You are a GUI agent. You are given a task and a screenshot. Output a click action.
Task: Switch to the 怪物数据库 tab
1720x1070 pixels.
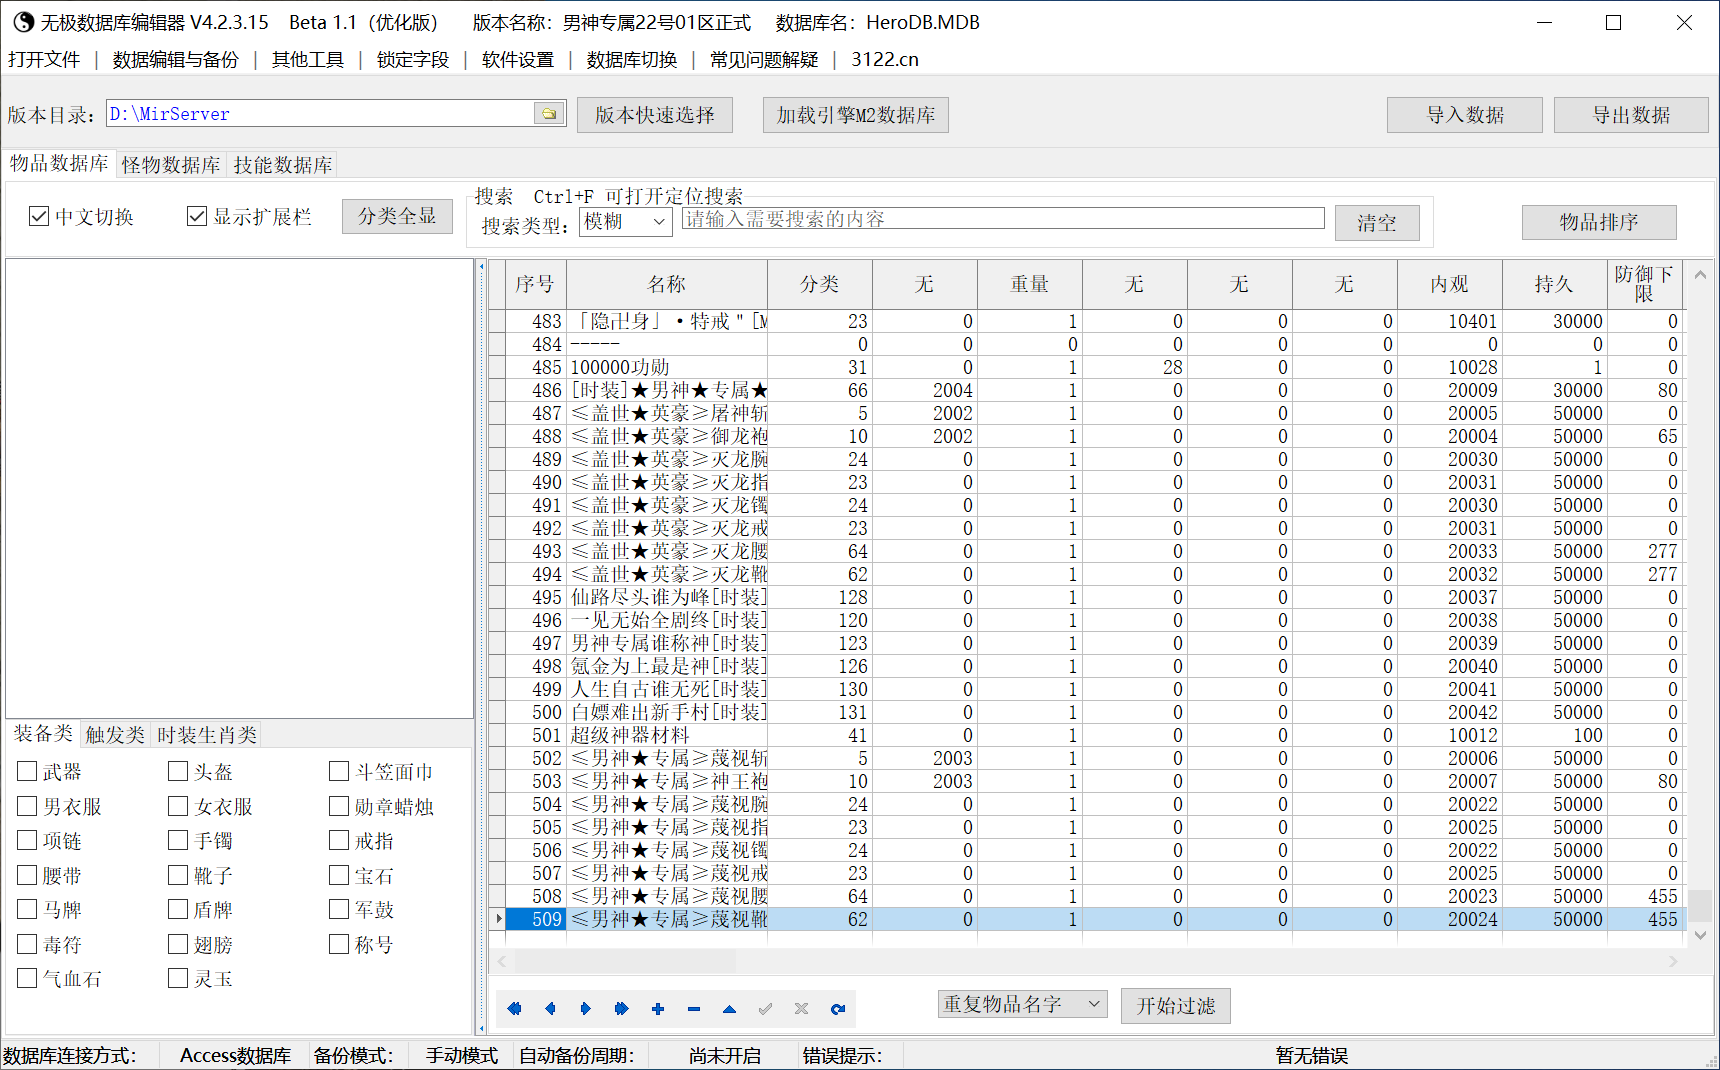tap(171, 164)
